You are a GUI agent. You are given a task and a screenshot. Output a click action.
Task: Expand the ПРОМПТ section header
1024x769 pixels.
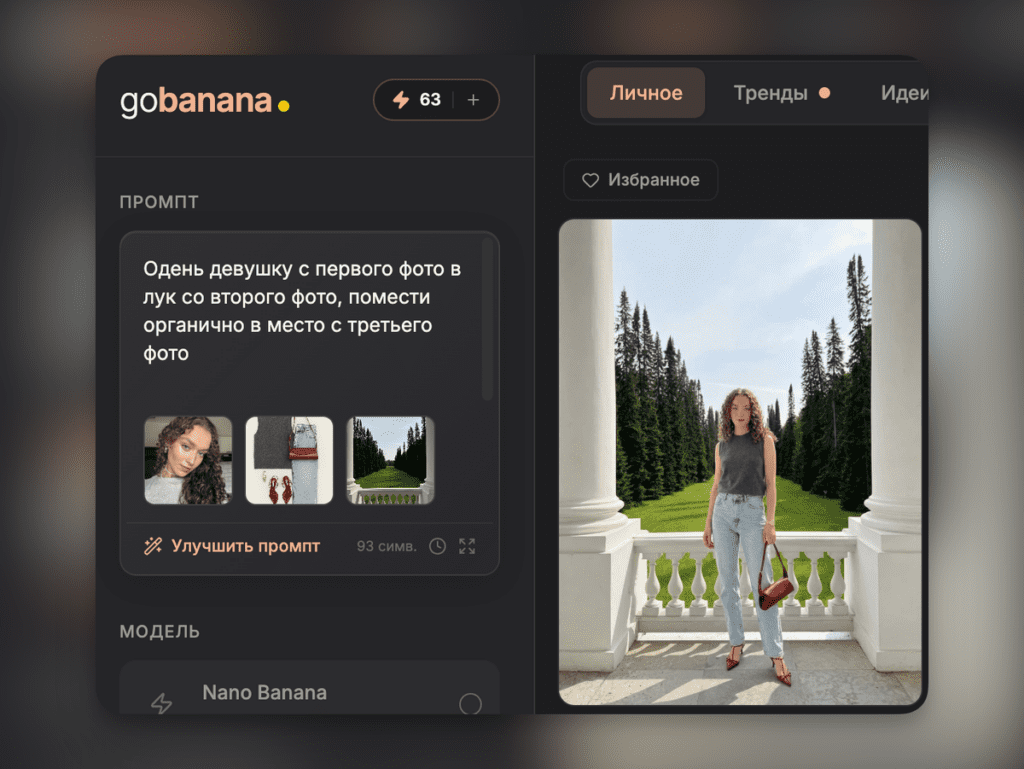point(160,201)
